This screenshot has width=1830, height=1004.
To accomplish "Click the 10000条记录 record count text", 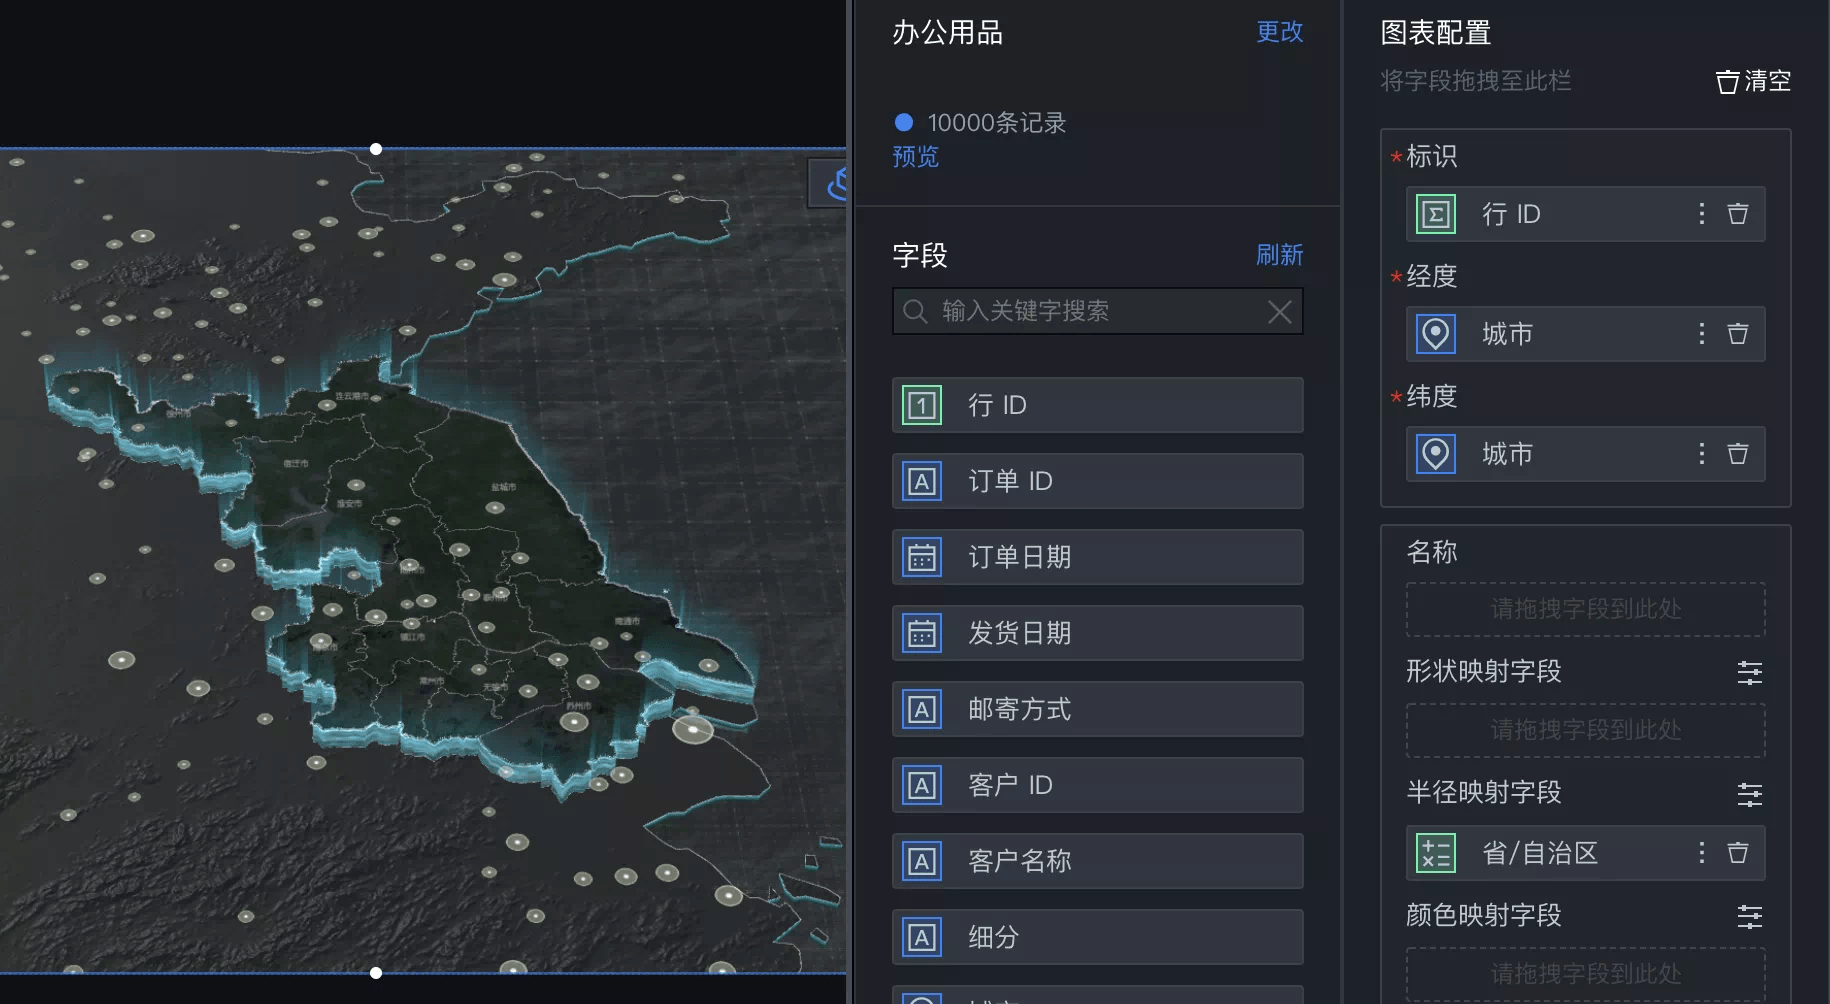I will tap(997, 123).
